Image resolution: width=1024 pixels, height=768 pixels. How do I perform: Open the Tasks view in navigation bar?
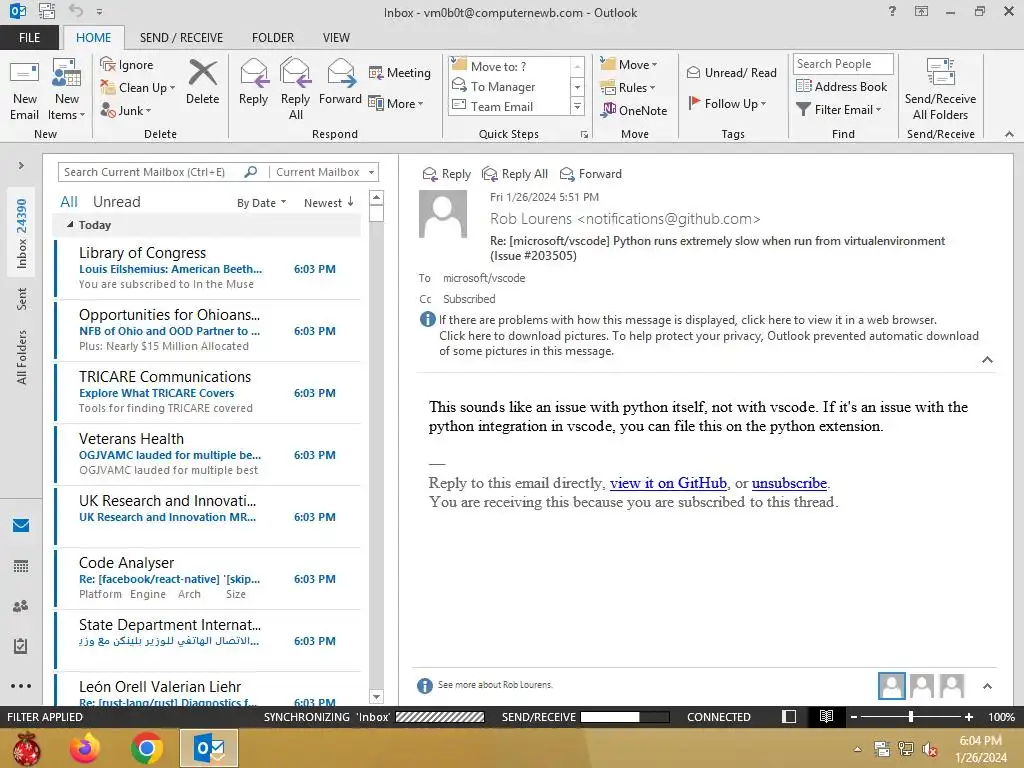point(21,646)
